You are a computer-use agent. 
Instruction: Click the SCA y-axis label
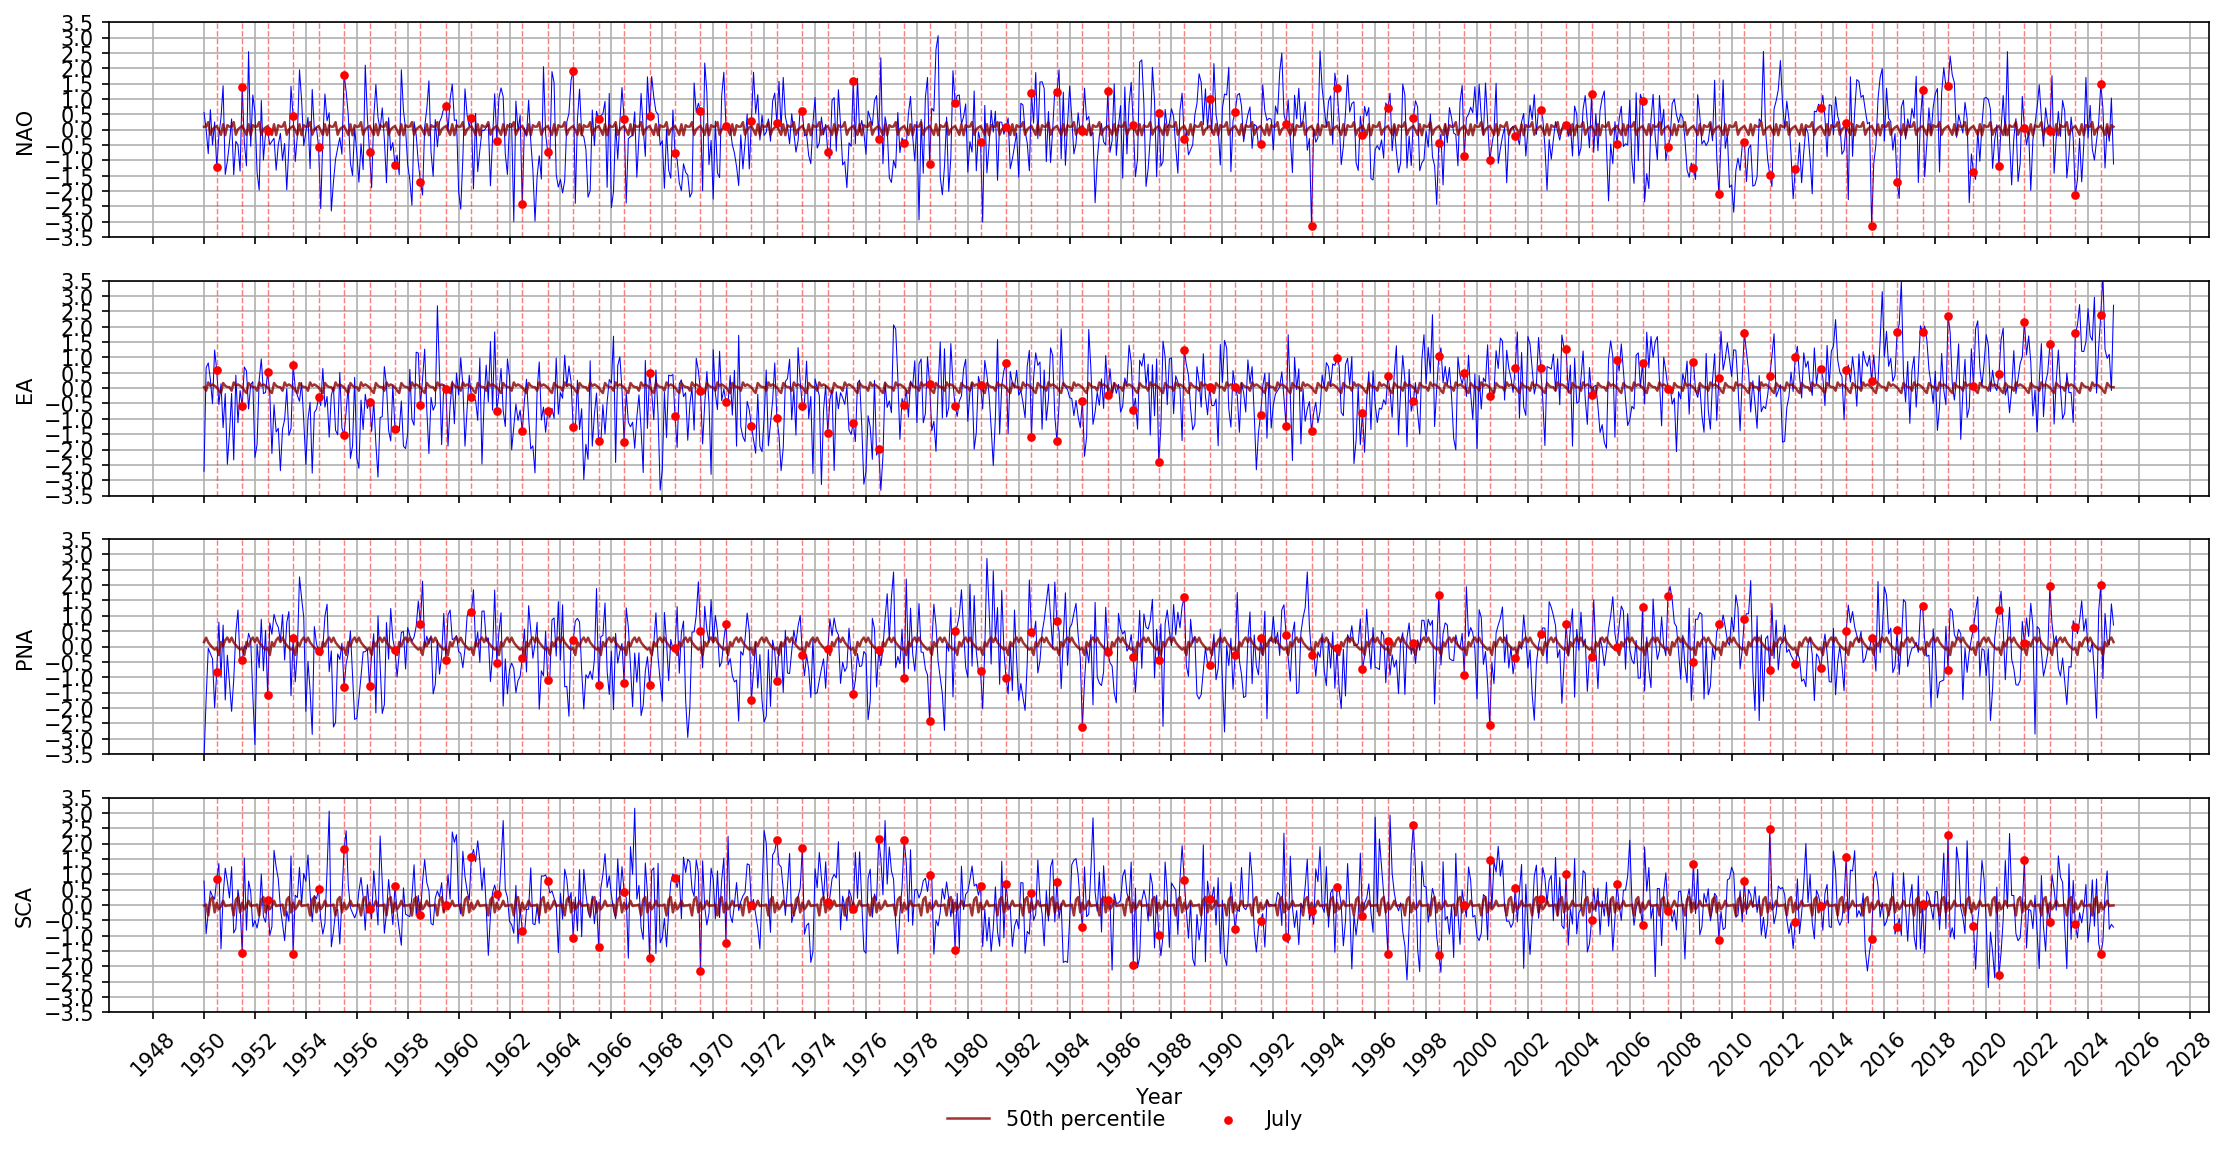tap(25, 907)
